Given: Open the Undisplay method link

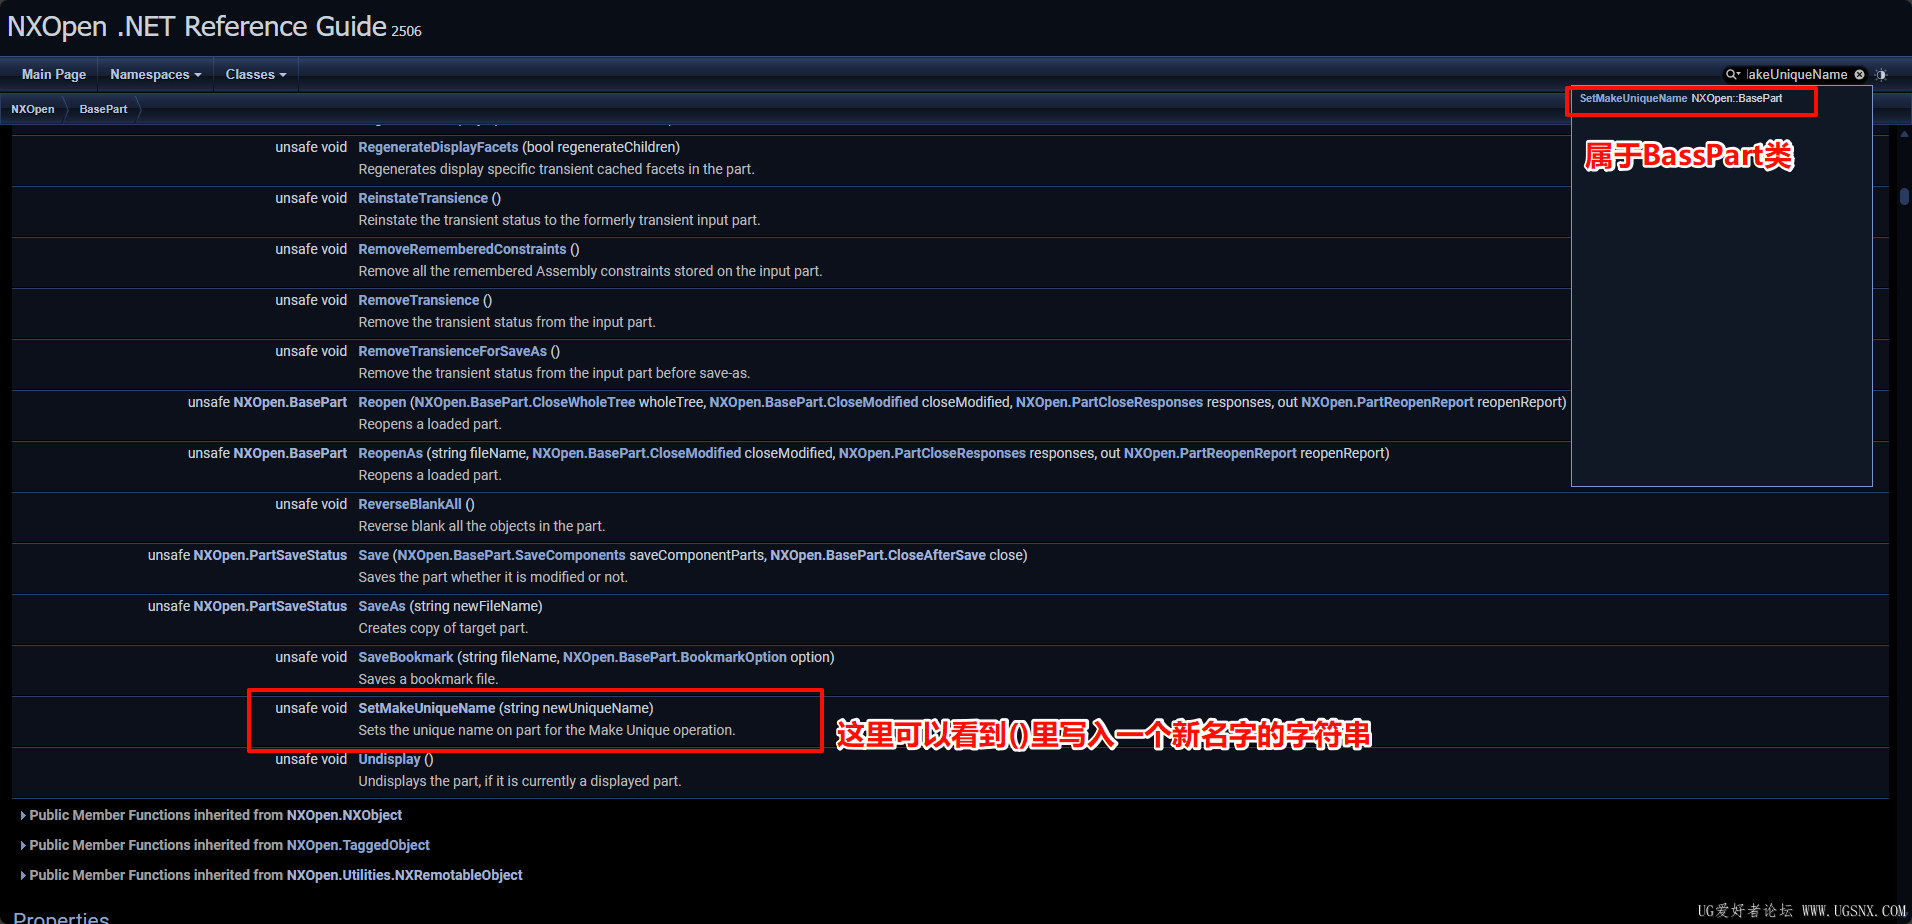Looking at the screenshot, I should point(389,759).
